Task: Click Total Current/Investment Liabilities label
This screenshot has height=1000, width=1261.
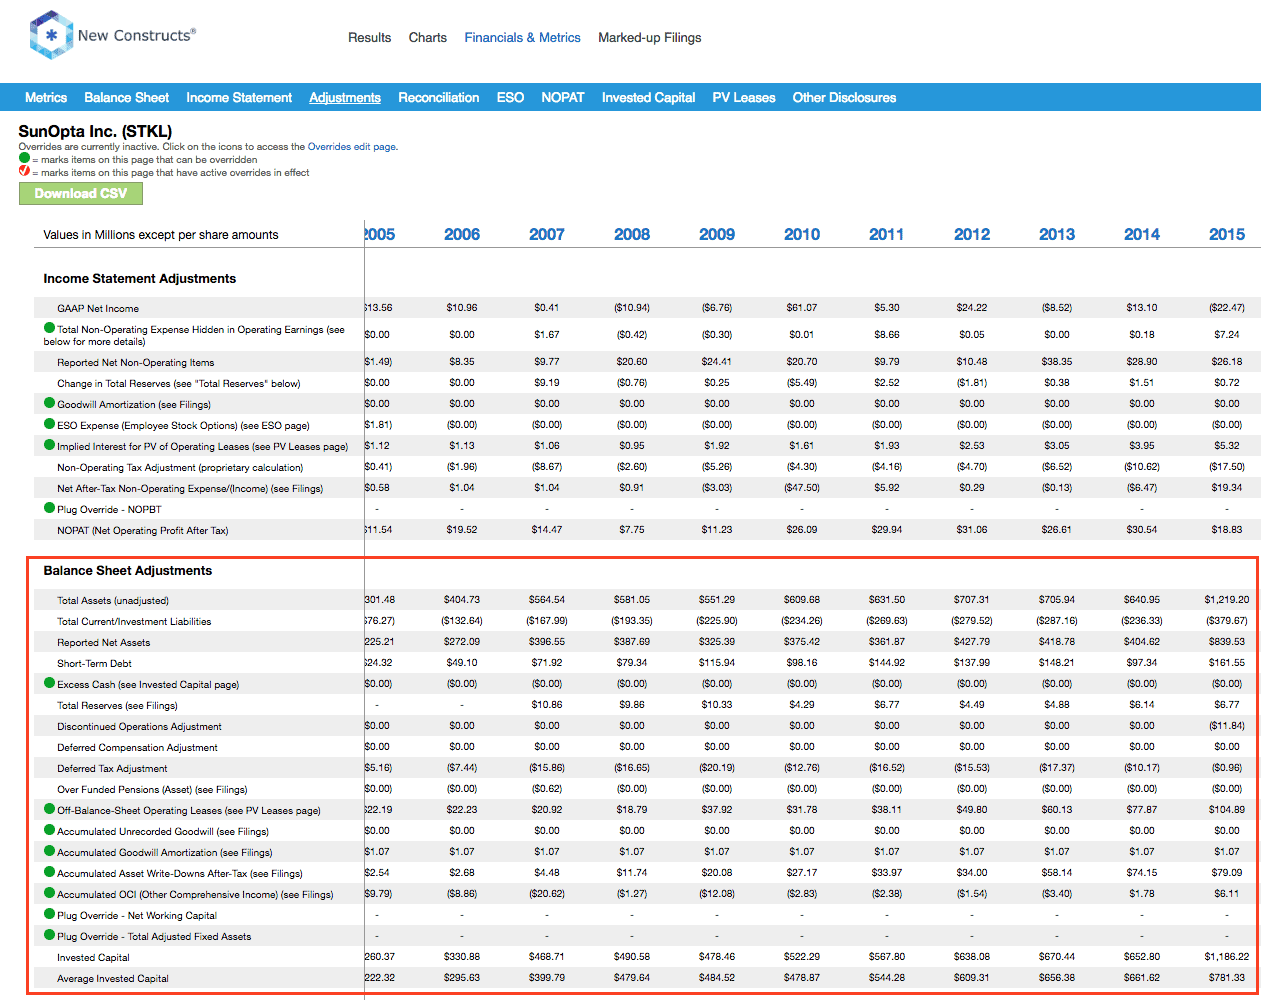Action: point(134,622)
